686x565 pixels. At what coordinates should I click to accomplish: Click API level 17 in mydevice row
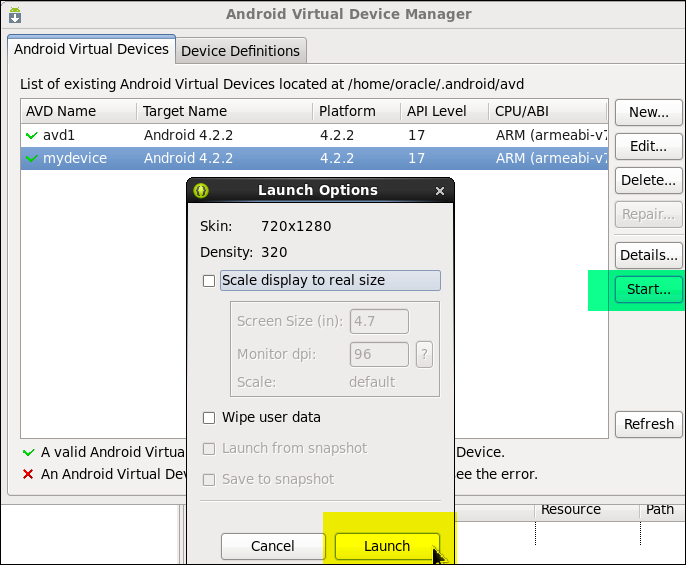tap(416, 158)
